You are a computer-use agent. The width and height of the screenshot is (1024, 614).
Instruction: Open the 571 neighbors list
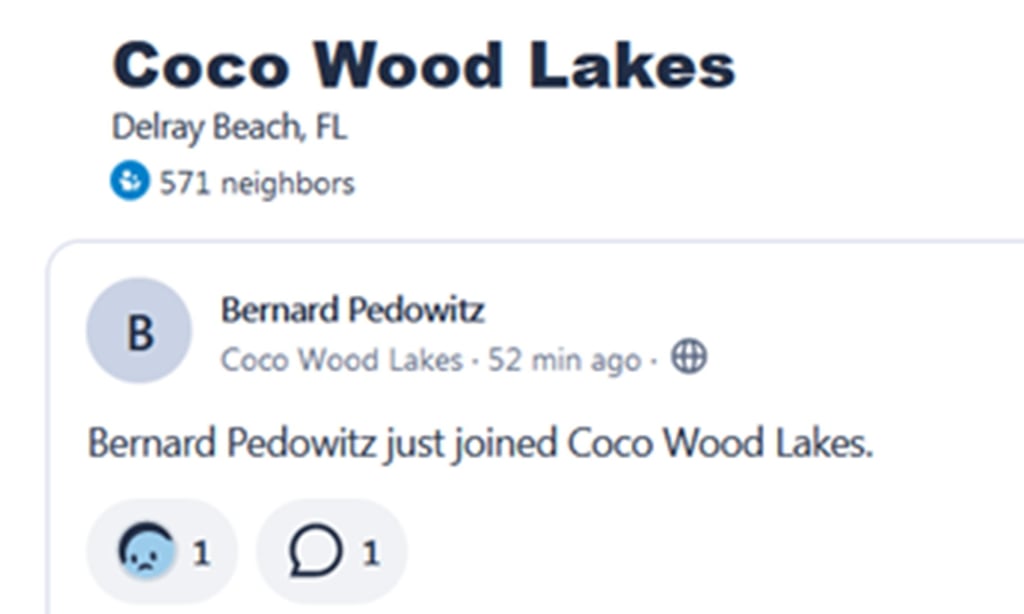click(x=257, y=184)
